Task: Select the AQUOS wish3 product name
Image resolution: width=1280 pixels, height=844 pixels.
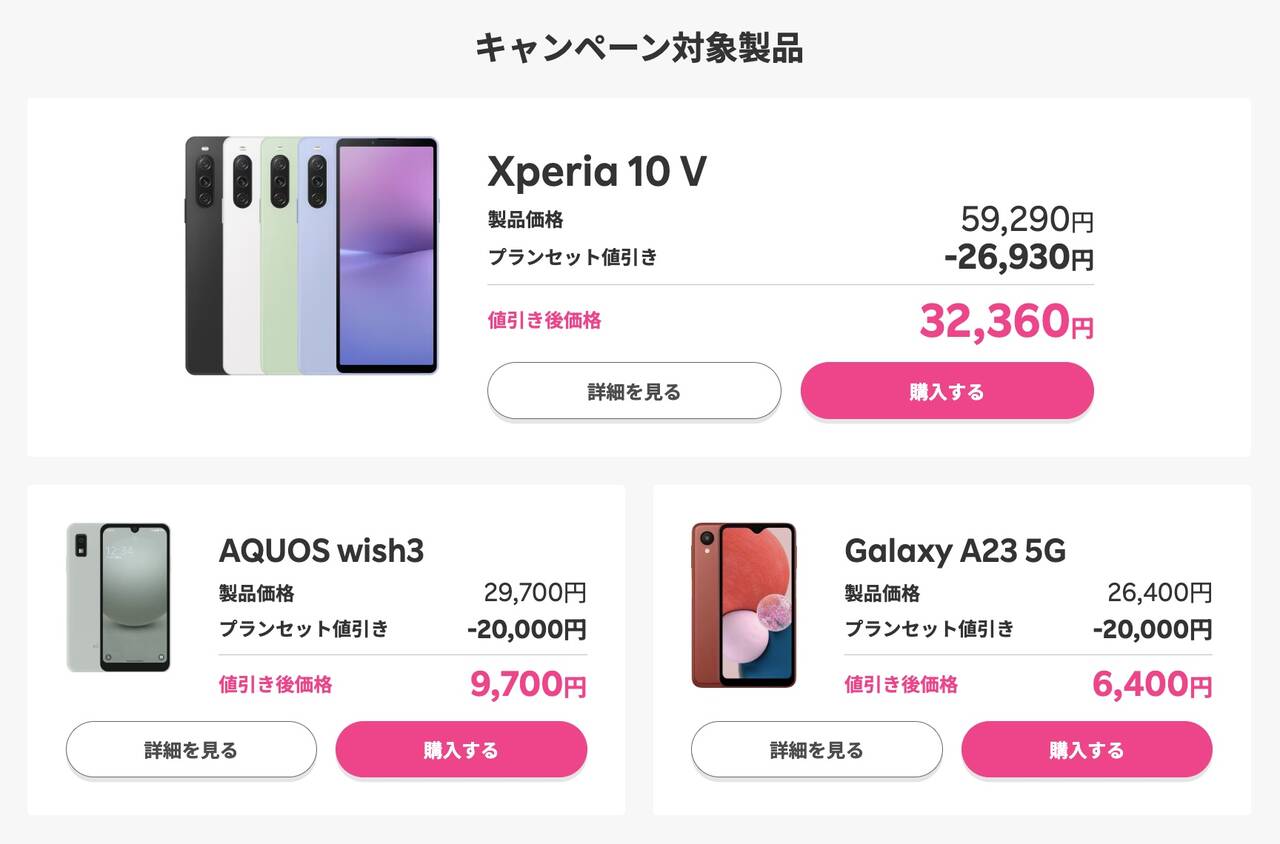Action: point(321,550)
